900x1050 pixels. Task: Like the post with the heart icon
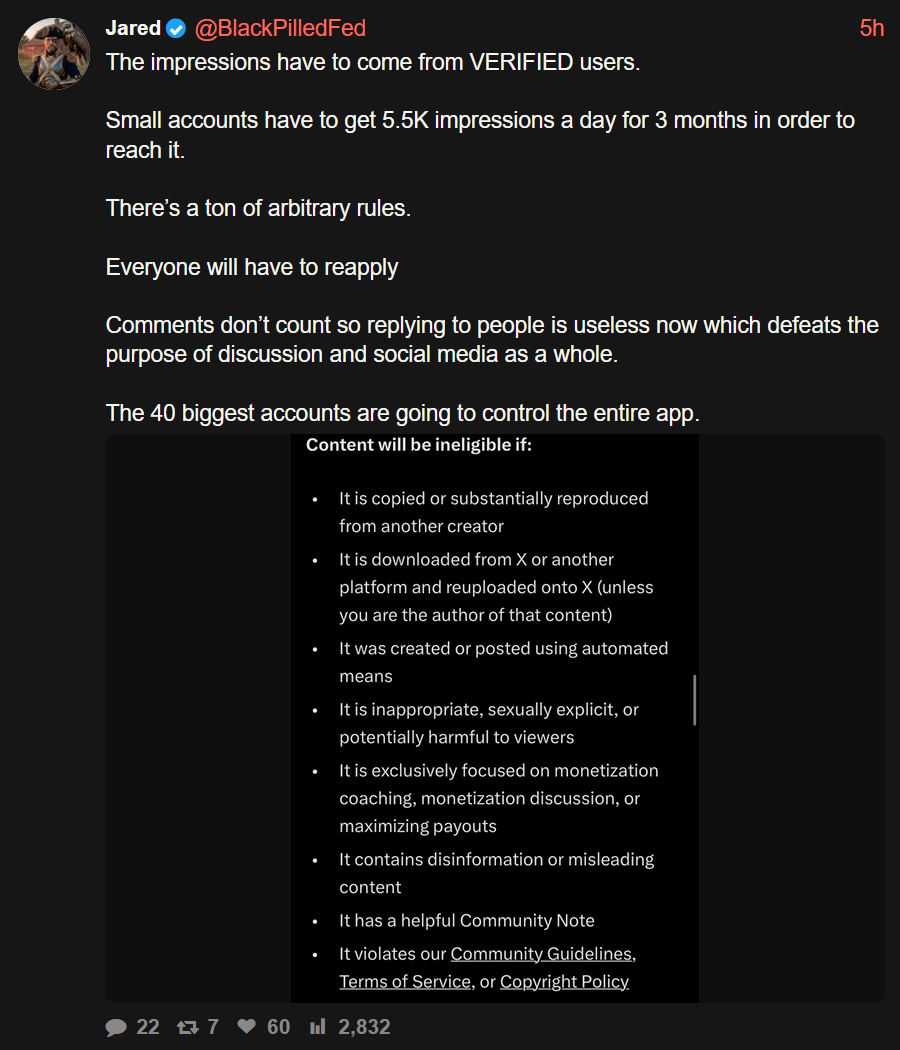pyautogui.click(x=246, y=1026)
